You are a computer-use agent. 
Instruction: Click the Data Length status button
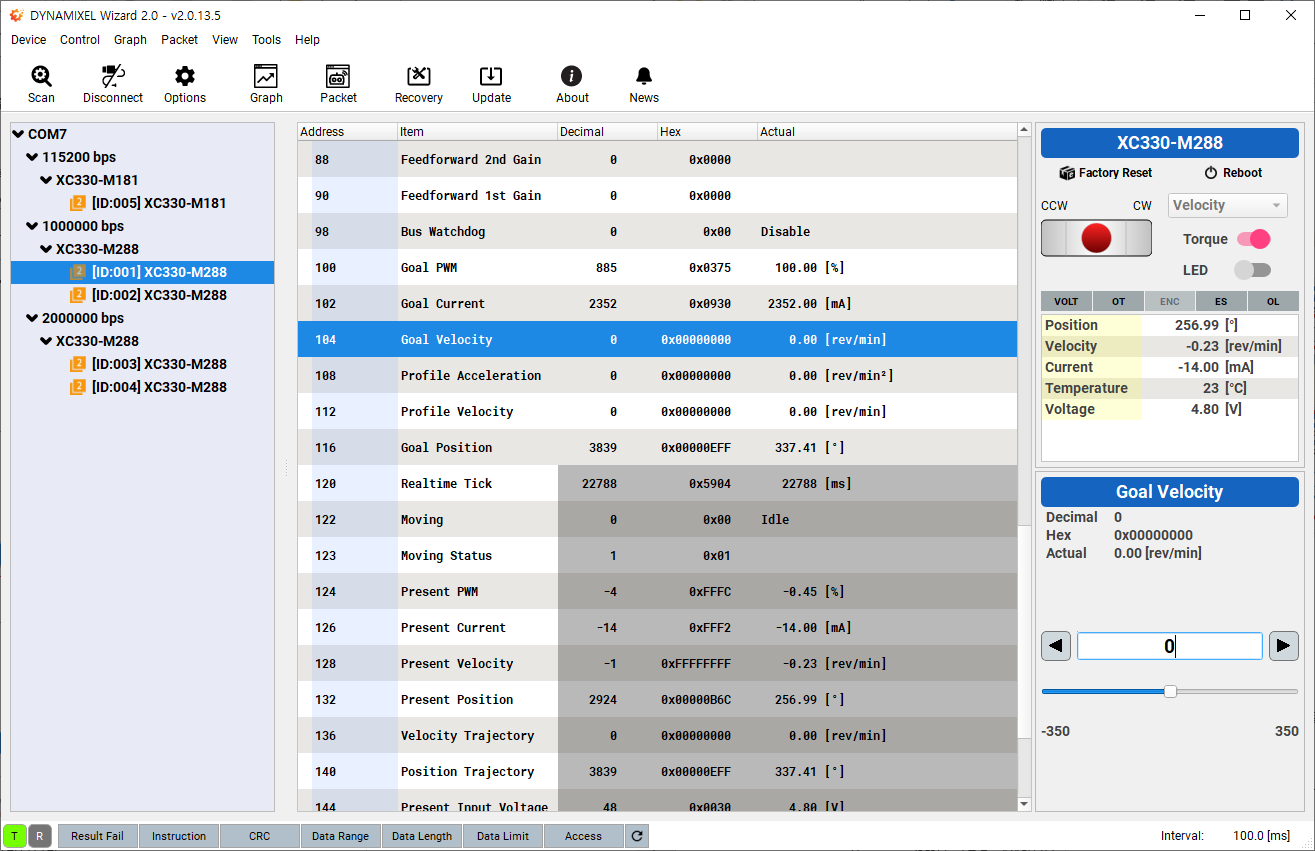[x=422, y=836]
